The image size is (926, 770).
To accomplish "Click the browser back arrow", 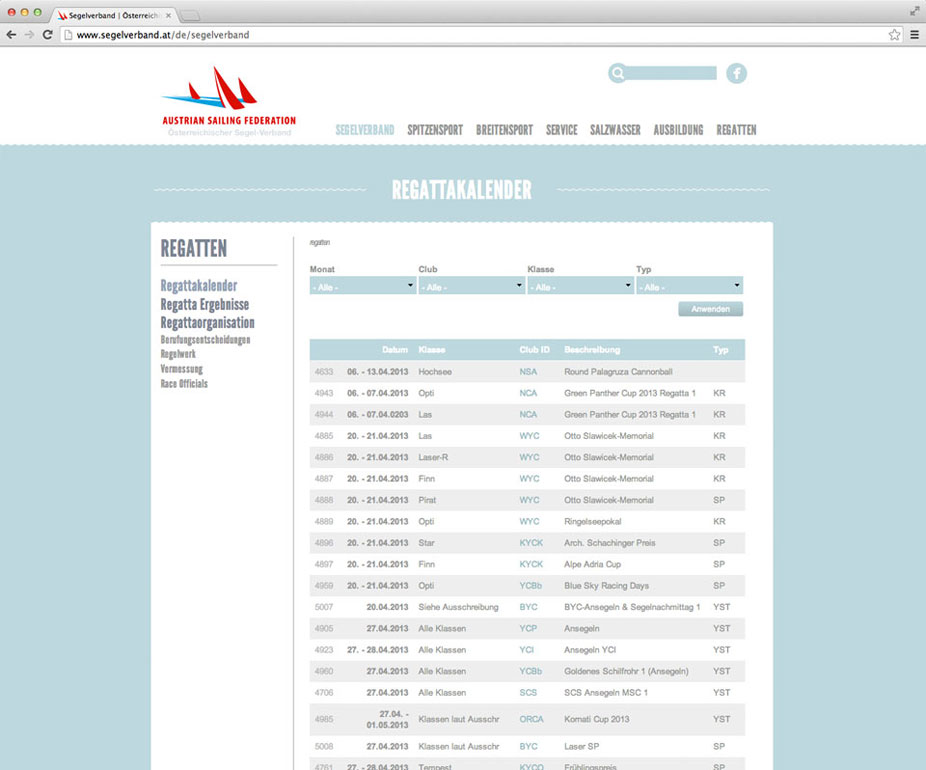I will pos(11,34).
